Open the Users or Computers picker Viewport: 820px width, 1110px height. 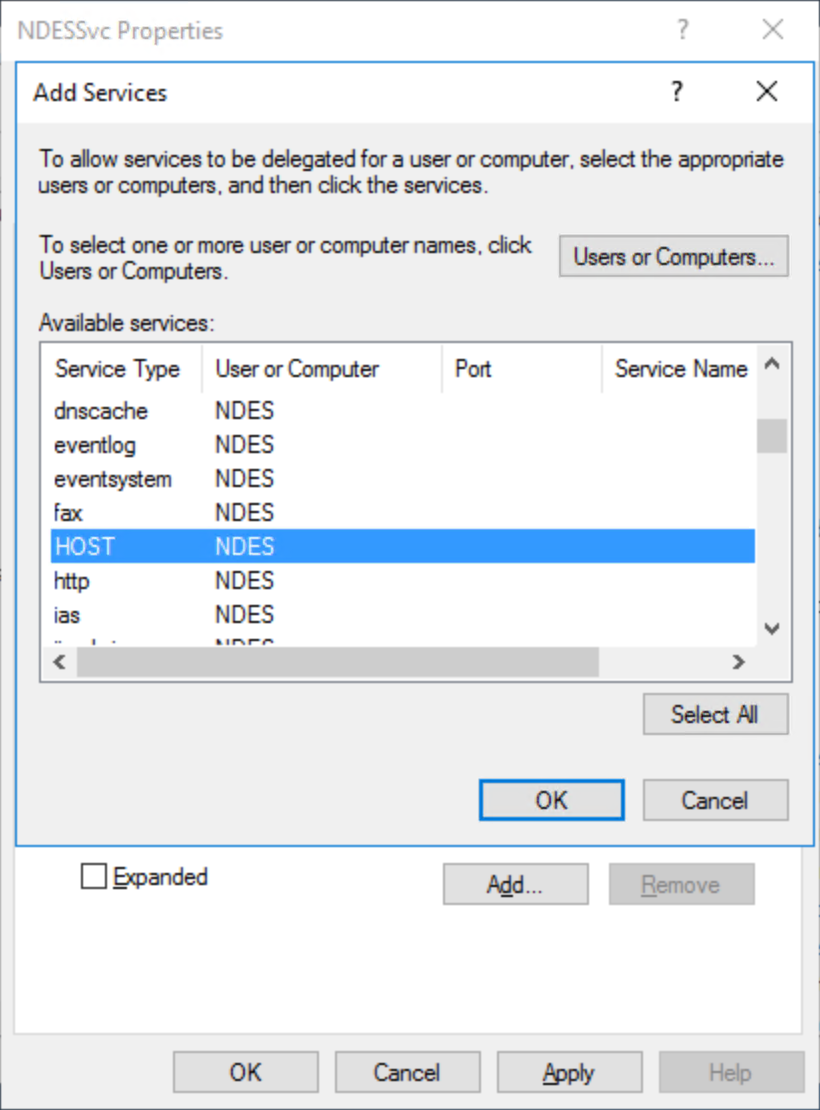[x=673, y=257]
